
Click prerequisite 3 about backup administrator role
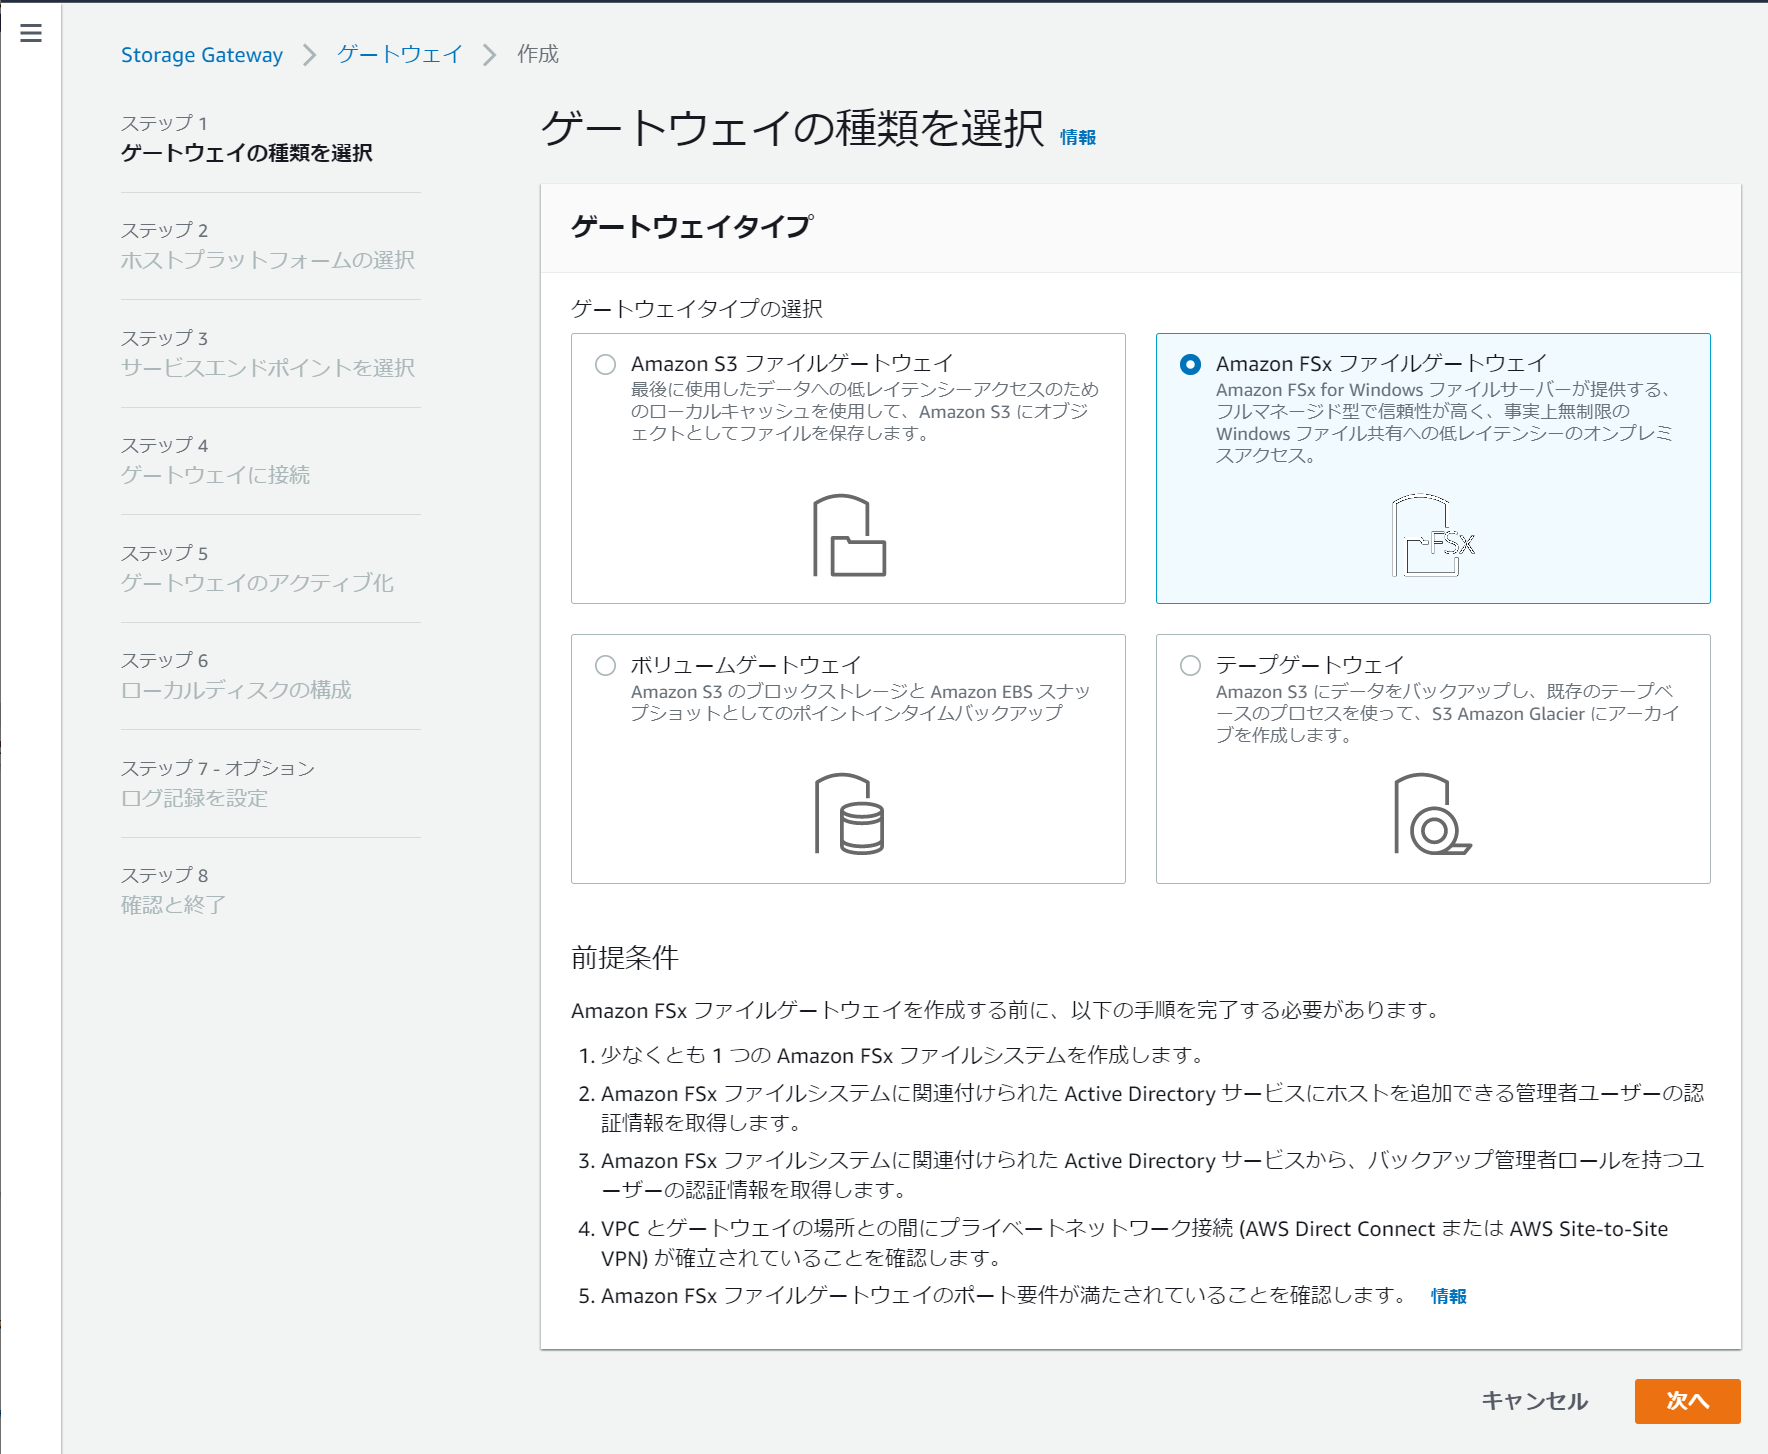(1152, 1175)
